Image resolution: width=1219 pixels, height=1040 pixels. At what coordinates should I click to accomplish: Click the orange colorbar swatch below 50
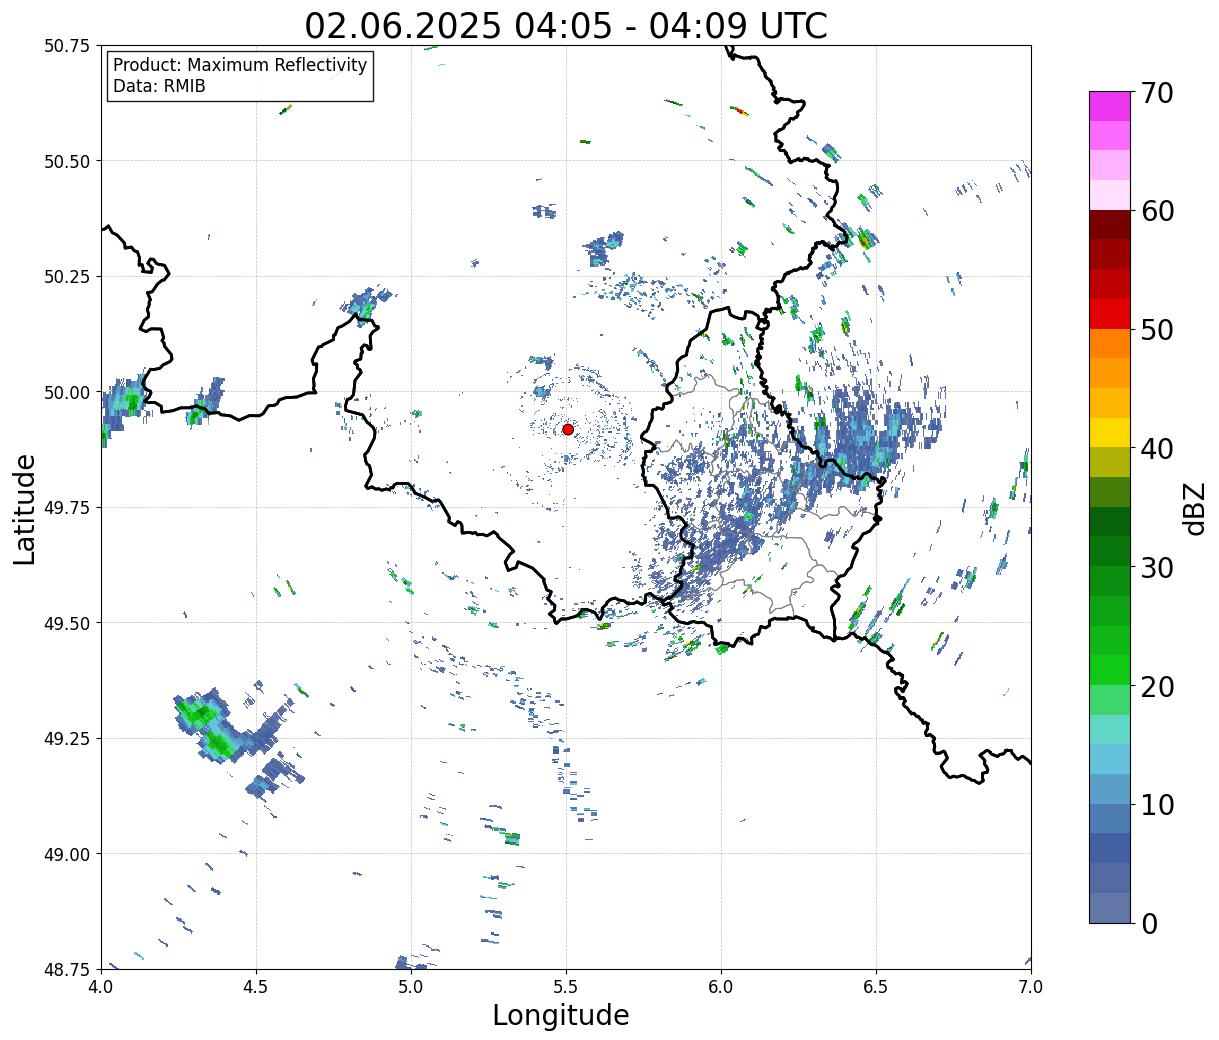point(1110,343)
